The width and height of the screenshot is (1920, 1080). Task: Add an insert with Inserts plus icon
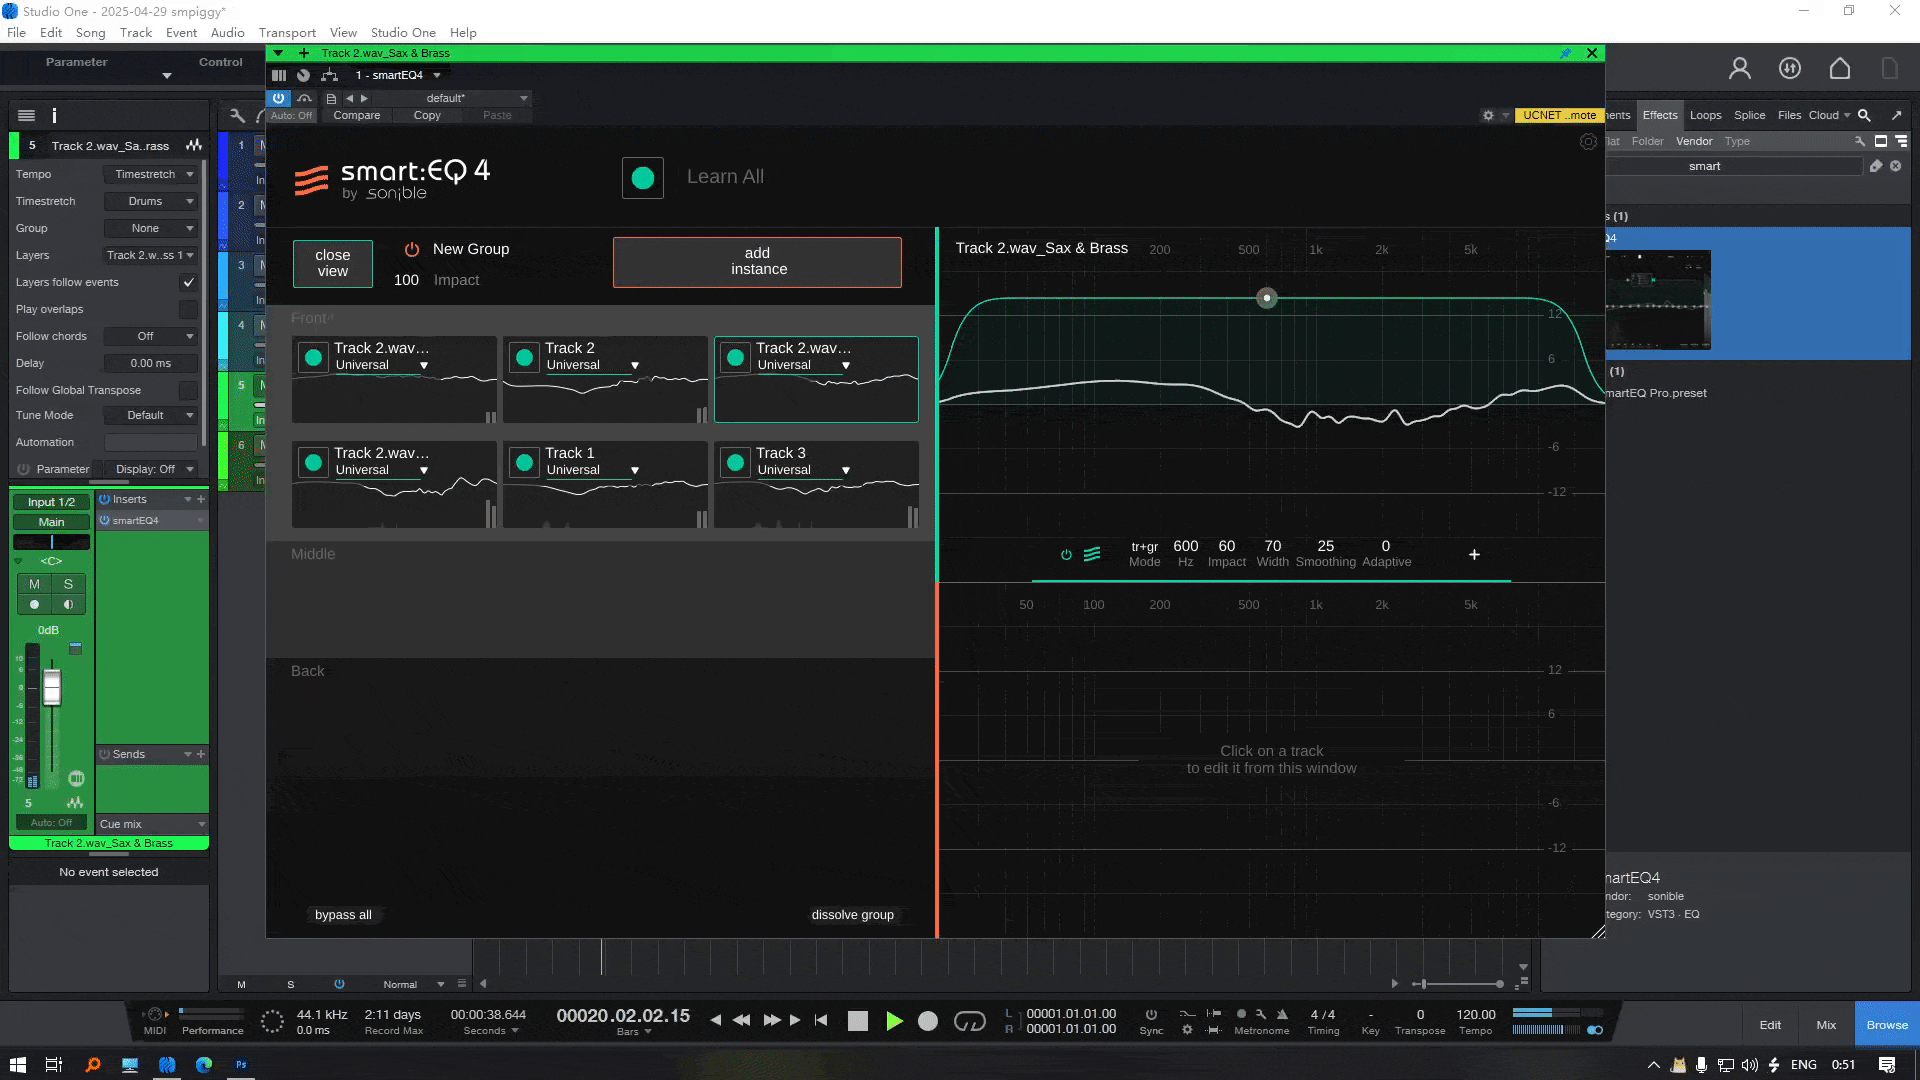click(201, 499)
